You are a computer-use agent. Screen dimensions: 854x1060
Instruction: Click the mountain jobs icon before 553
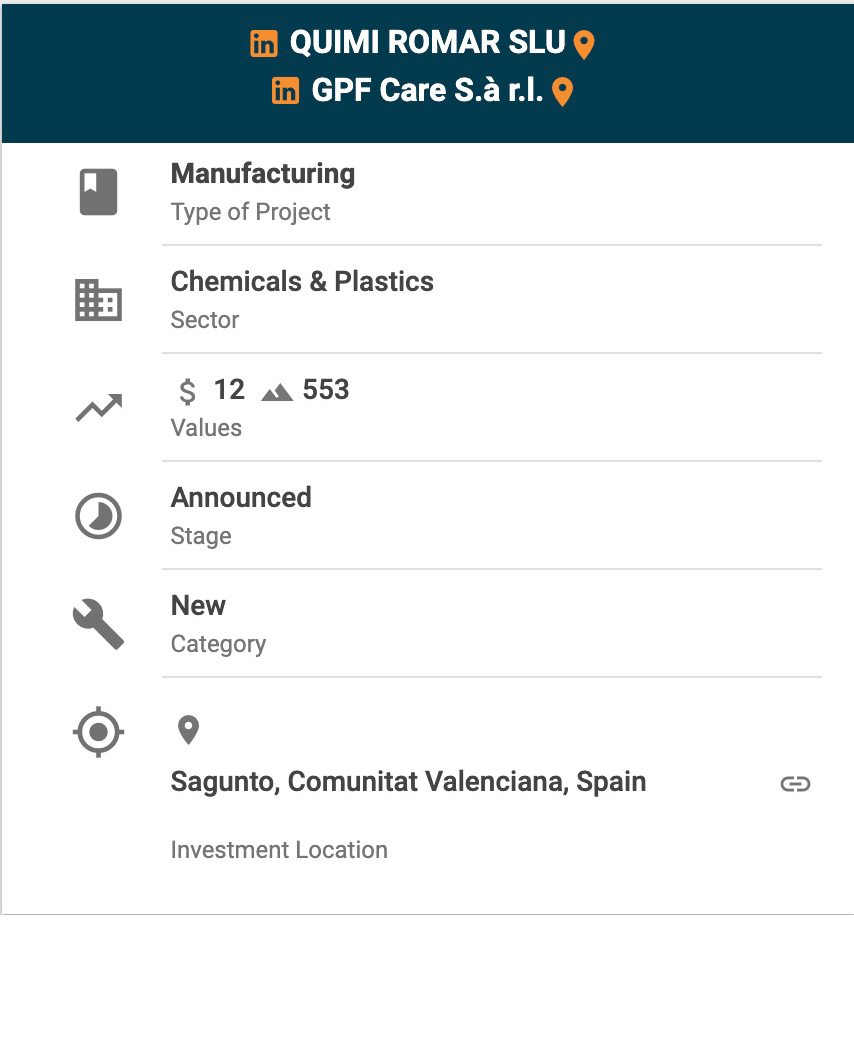(x=277, y=392)
